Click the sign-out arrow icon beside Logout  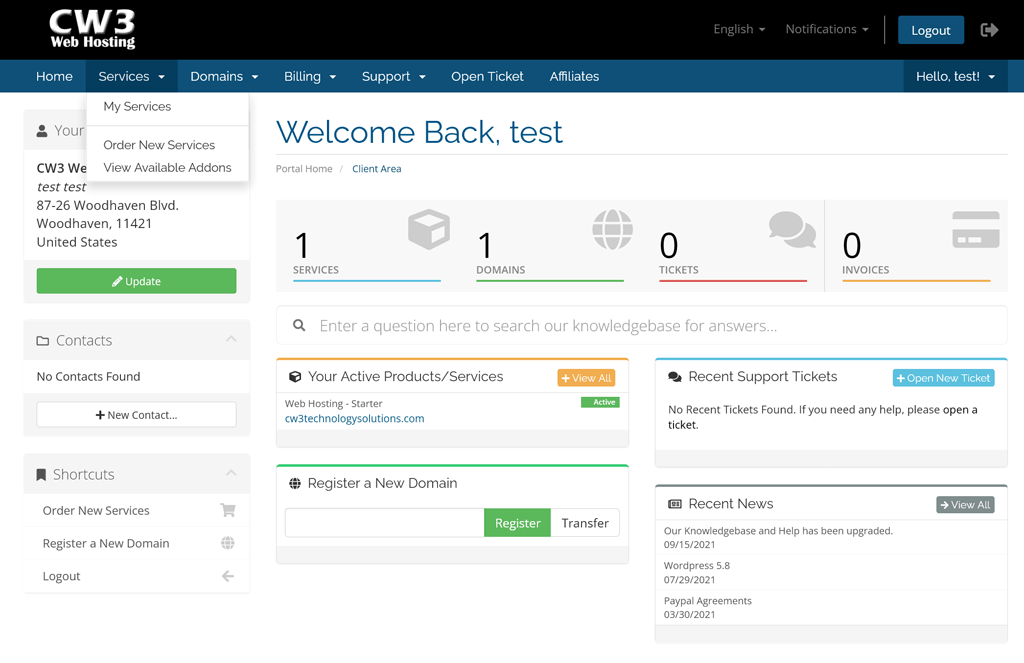[x=989, y=30]
